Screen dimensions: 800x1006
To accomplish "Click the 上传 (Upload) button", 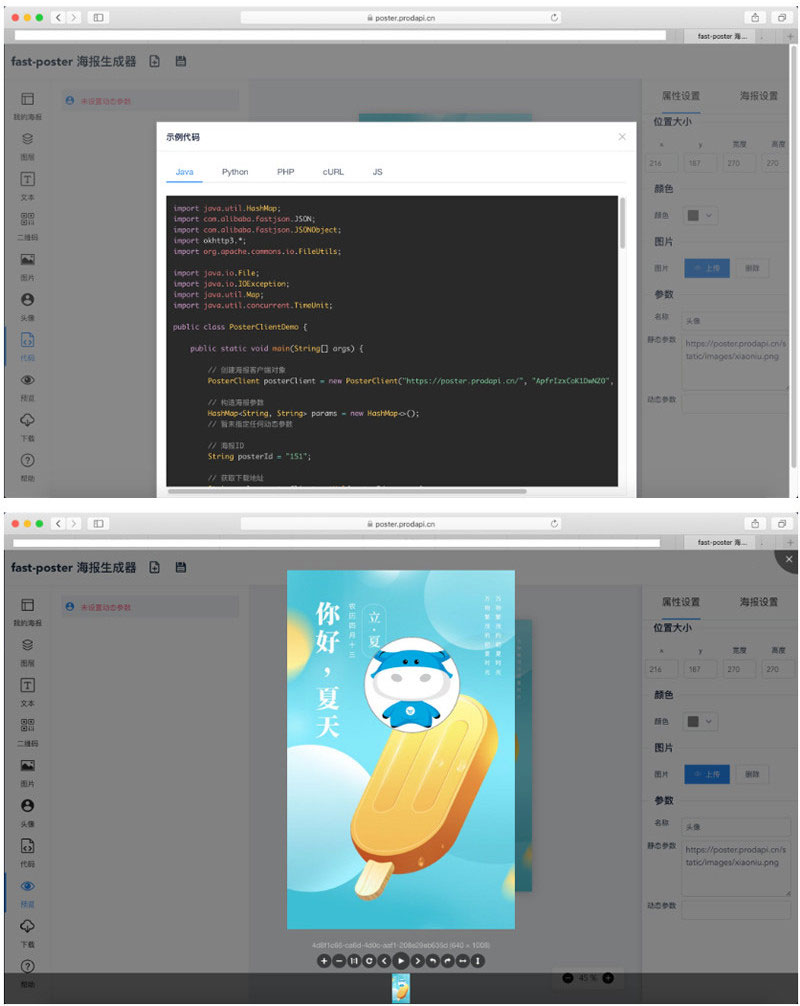I will click(707, 268).
